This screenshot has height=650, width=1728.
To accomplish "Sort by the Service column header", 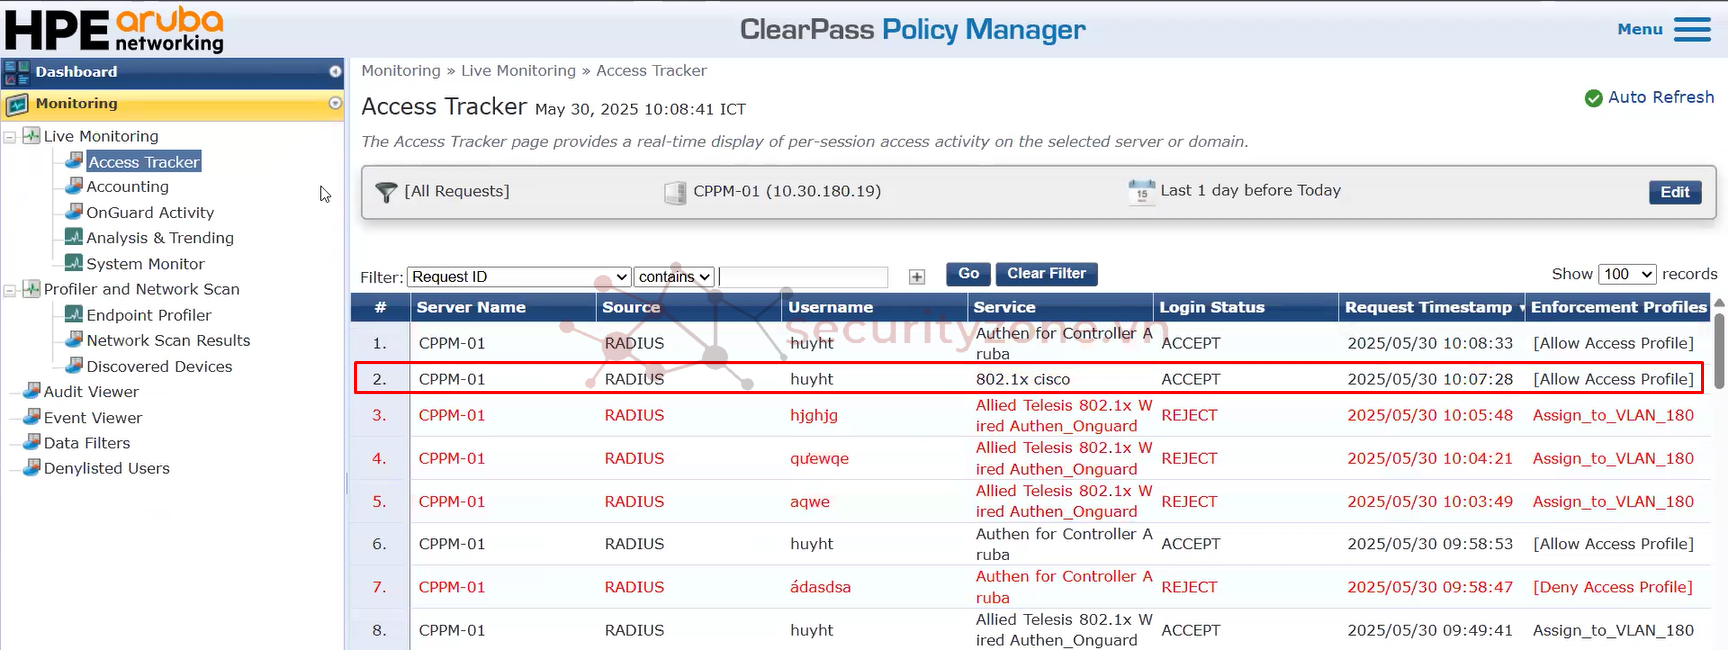I will pos(1004,307).
